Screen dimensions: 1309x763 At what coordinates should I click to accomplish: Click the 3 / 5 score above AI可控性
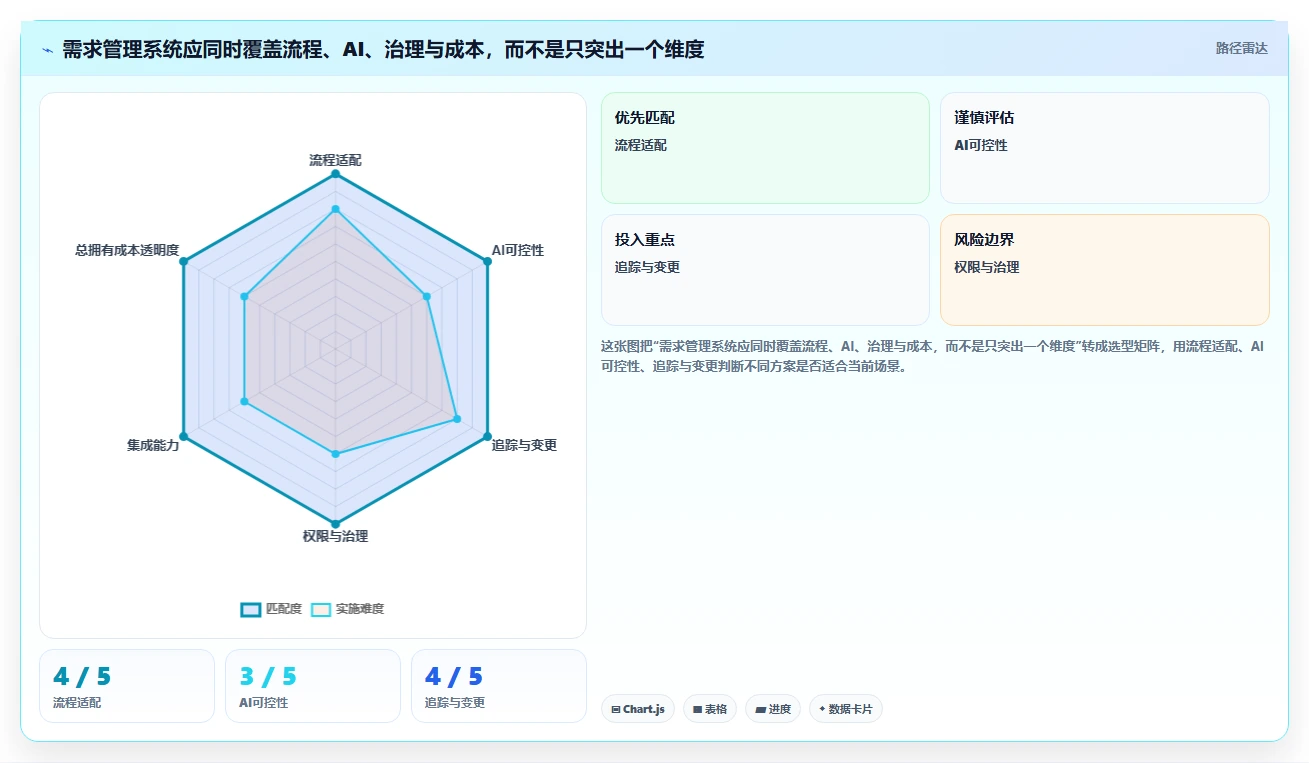point(268,677)
